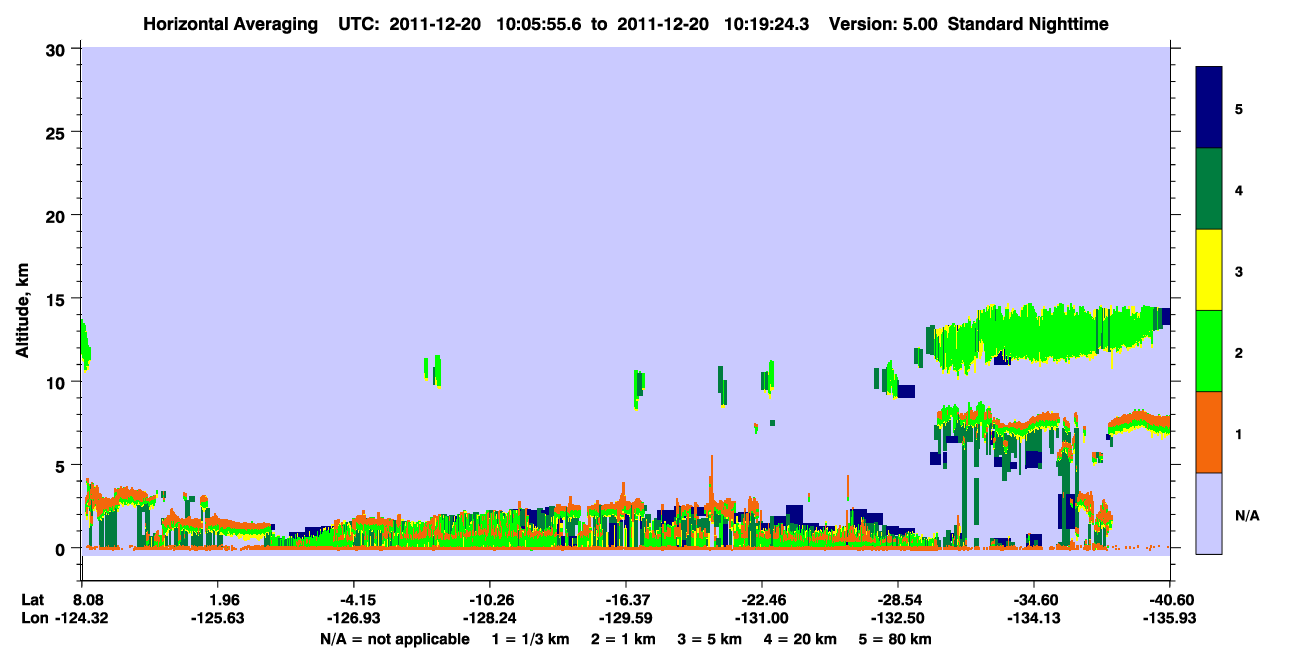Click the latitude value -16.37
The height and width of the screenshot is (667, 1300).
click(x=626, y=600)
